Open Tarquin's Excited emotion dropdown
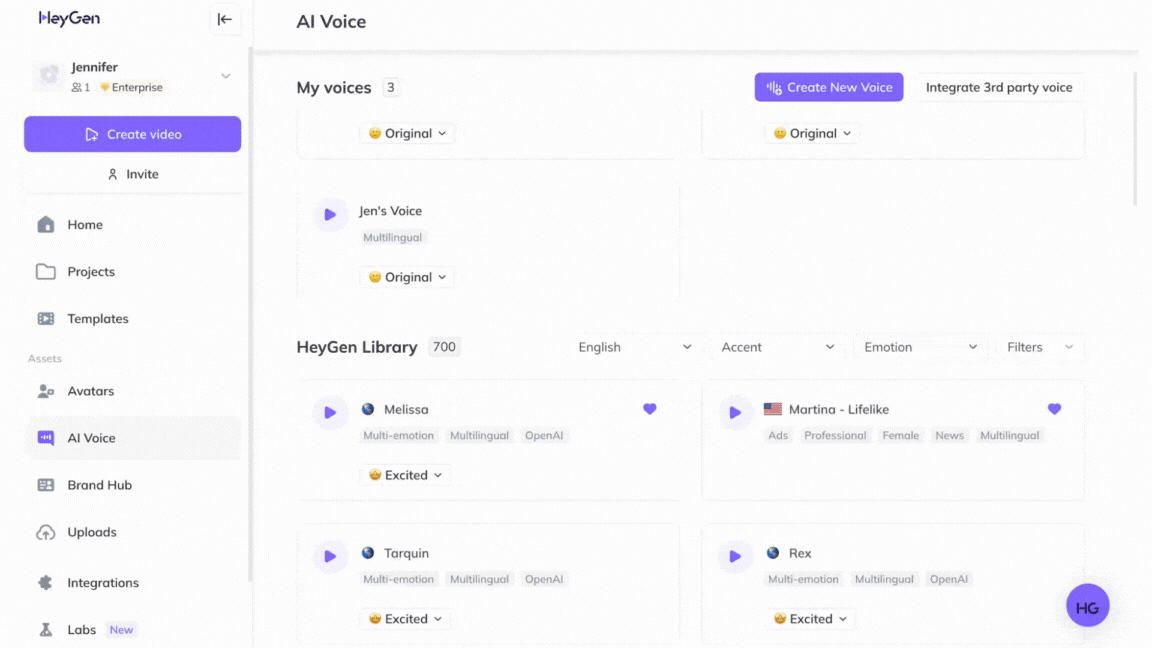This screenshot has height=648, width=1152. pyautogui.click(x=406, y=619)
